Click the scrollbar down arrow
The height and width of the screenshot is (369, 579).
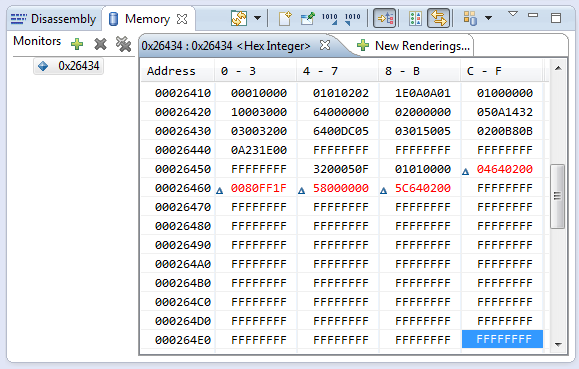click(x=558, y=345)
